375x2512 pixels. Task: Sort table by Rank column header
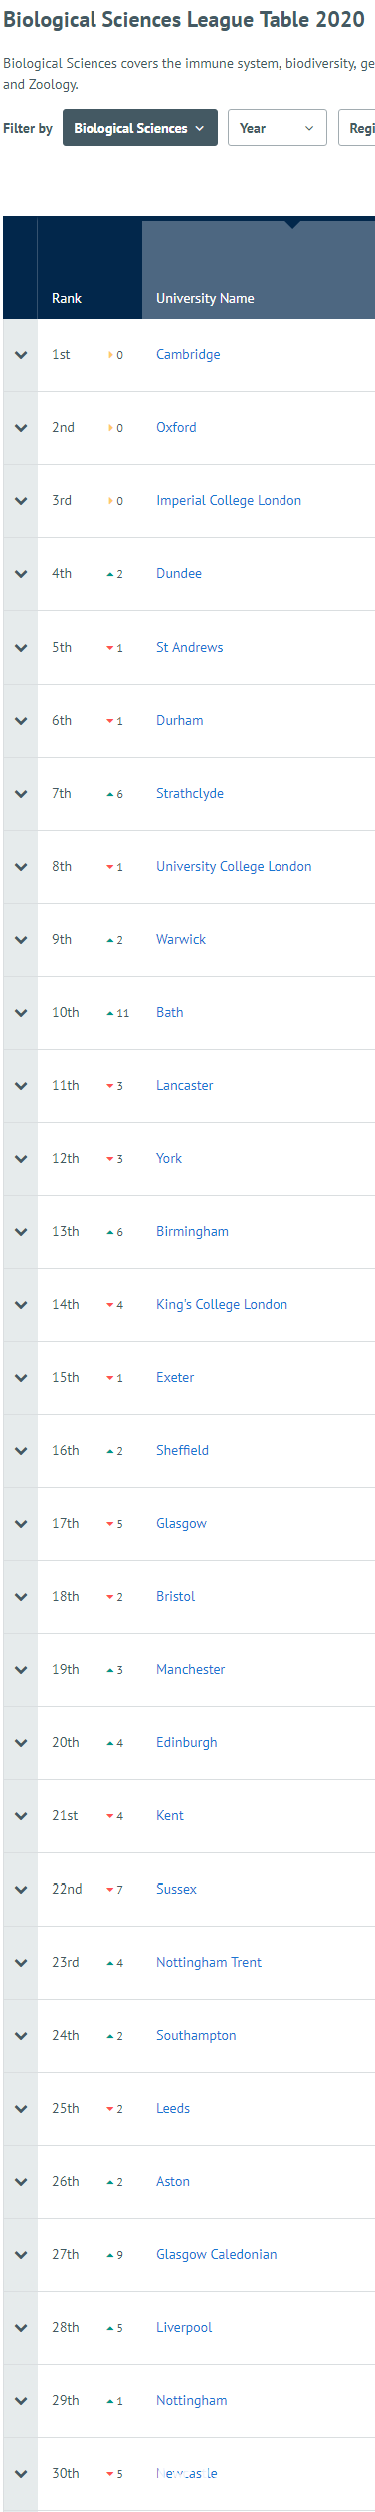click(67, 298)
